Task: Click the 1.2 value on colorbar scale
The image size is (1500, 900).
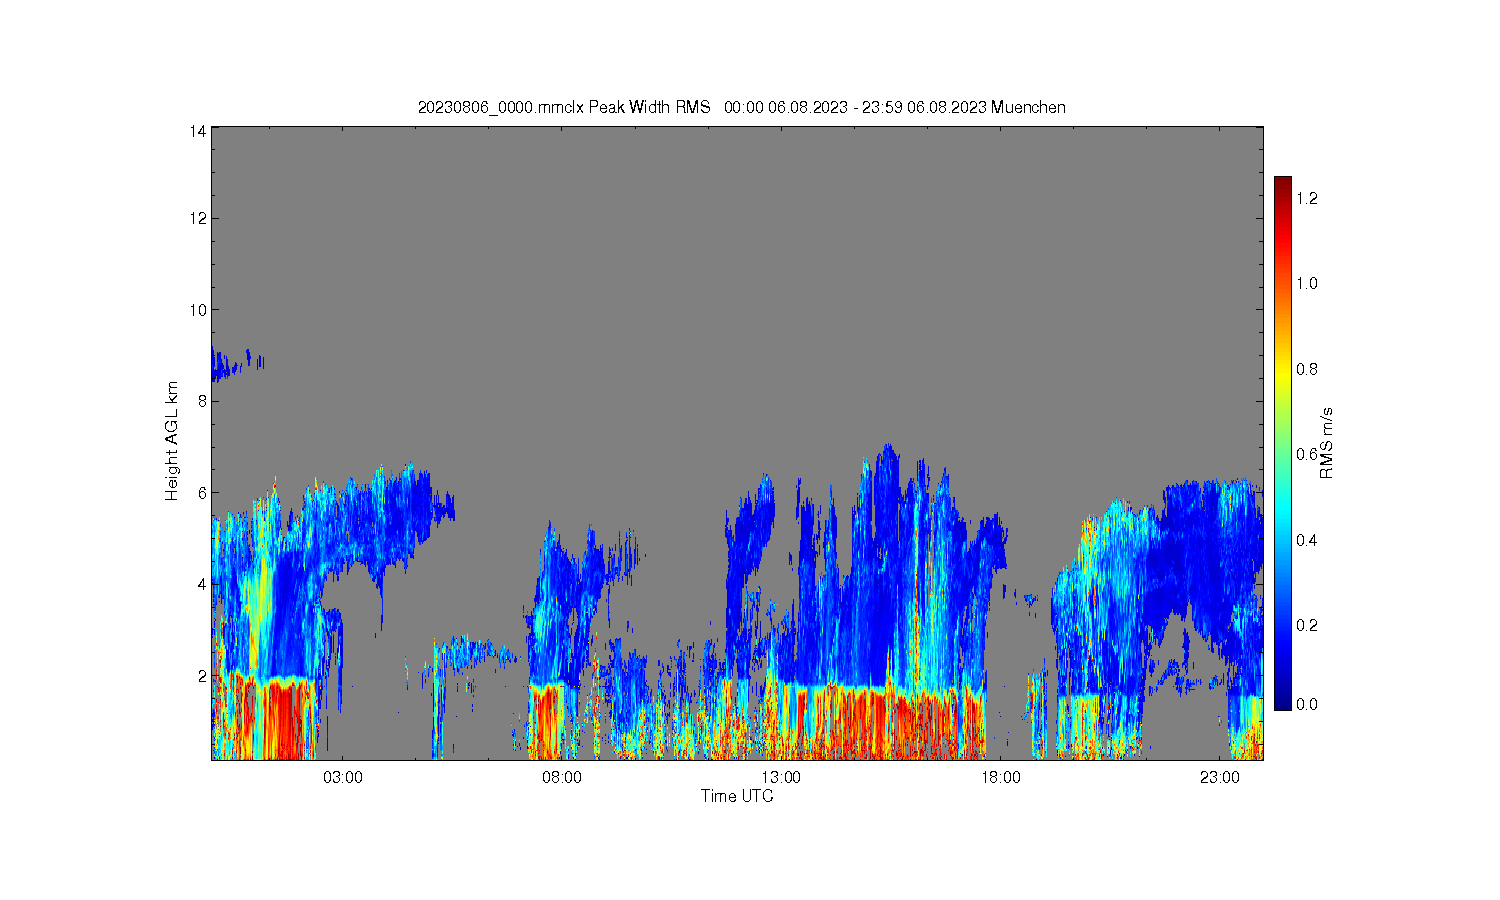Action: click(1306, 198)
